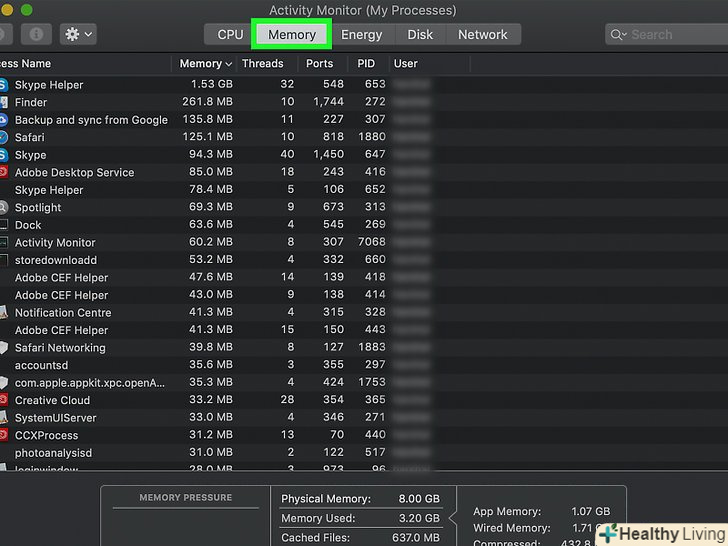The width and height of the screenshot is (728, 546).
Task: Click the Memory Used 3.20 GB value
Action: [x=419, y=518]
